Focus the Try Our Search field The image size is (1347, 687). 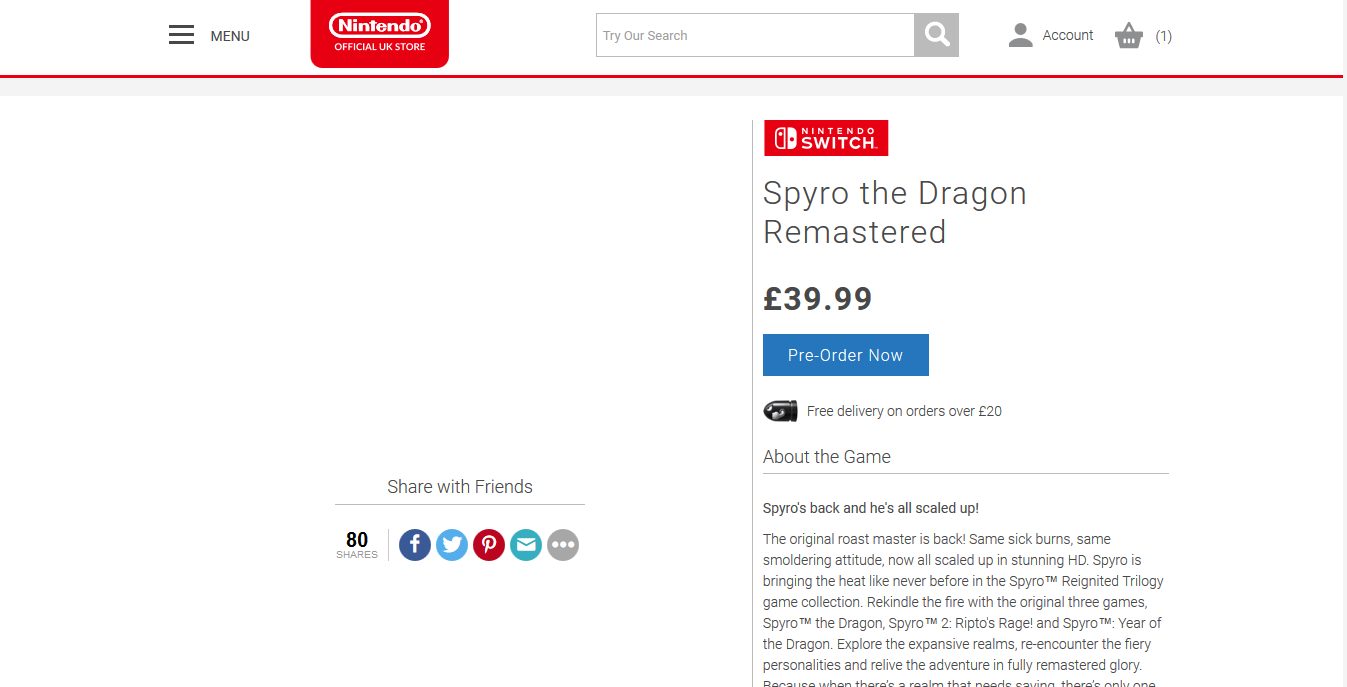(755, 35)
